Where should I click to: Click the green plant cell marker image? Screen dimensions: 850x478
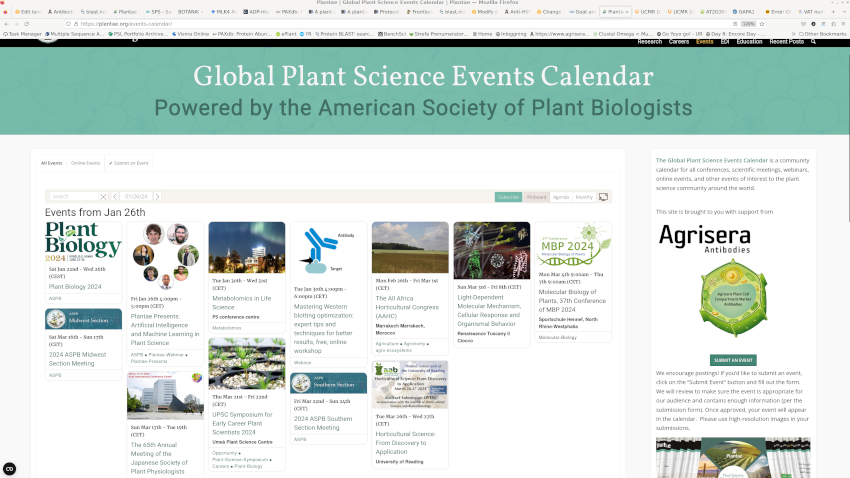733,298
